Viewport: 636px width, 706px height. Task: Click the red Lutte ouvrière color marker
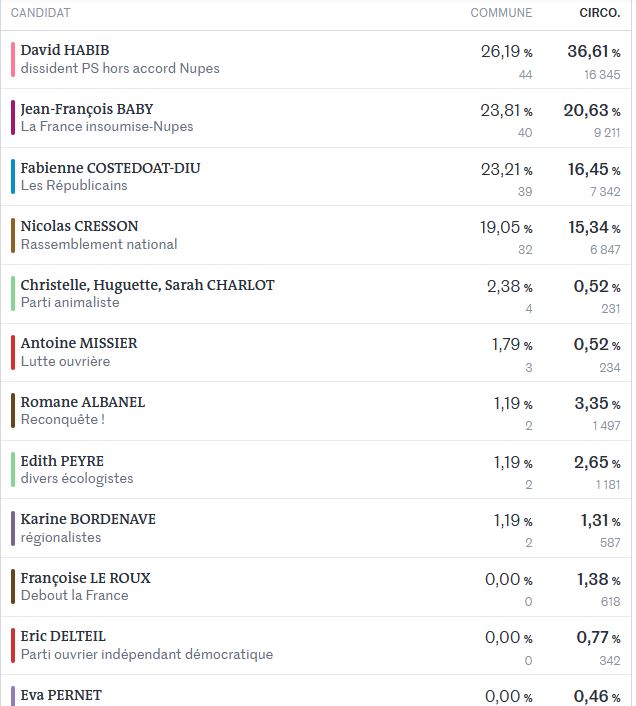(13, 352)
